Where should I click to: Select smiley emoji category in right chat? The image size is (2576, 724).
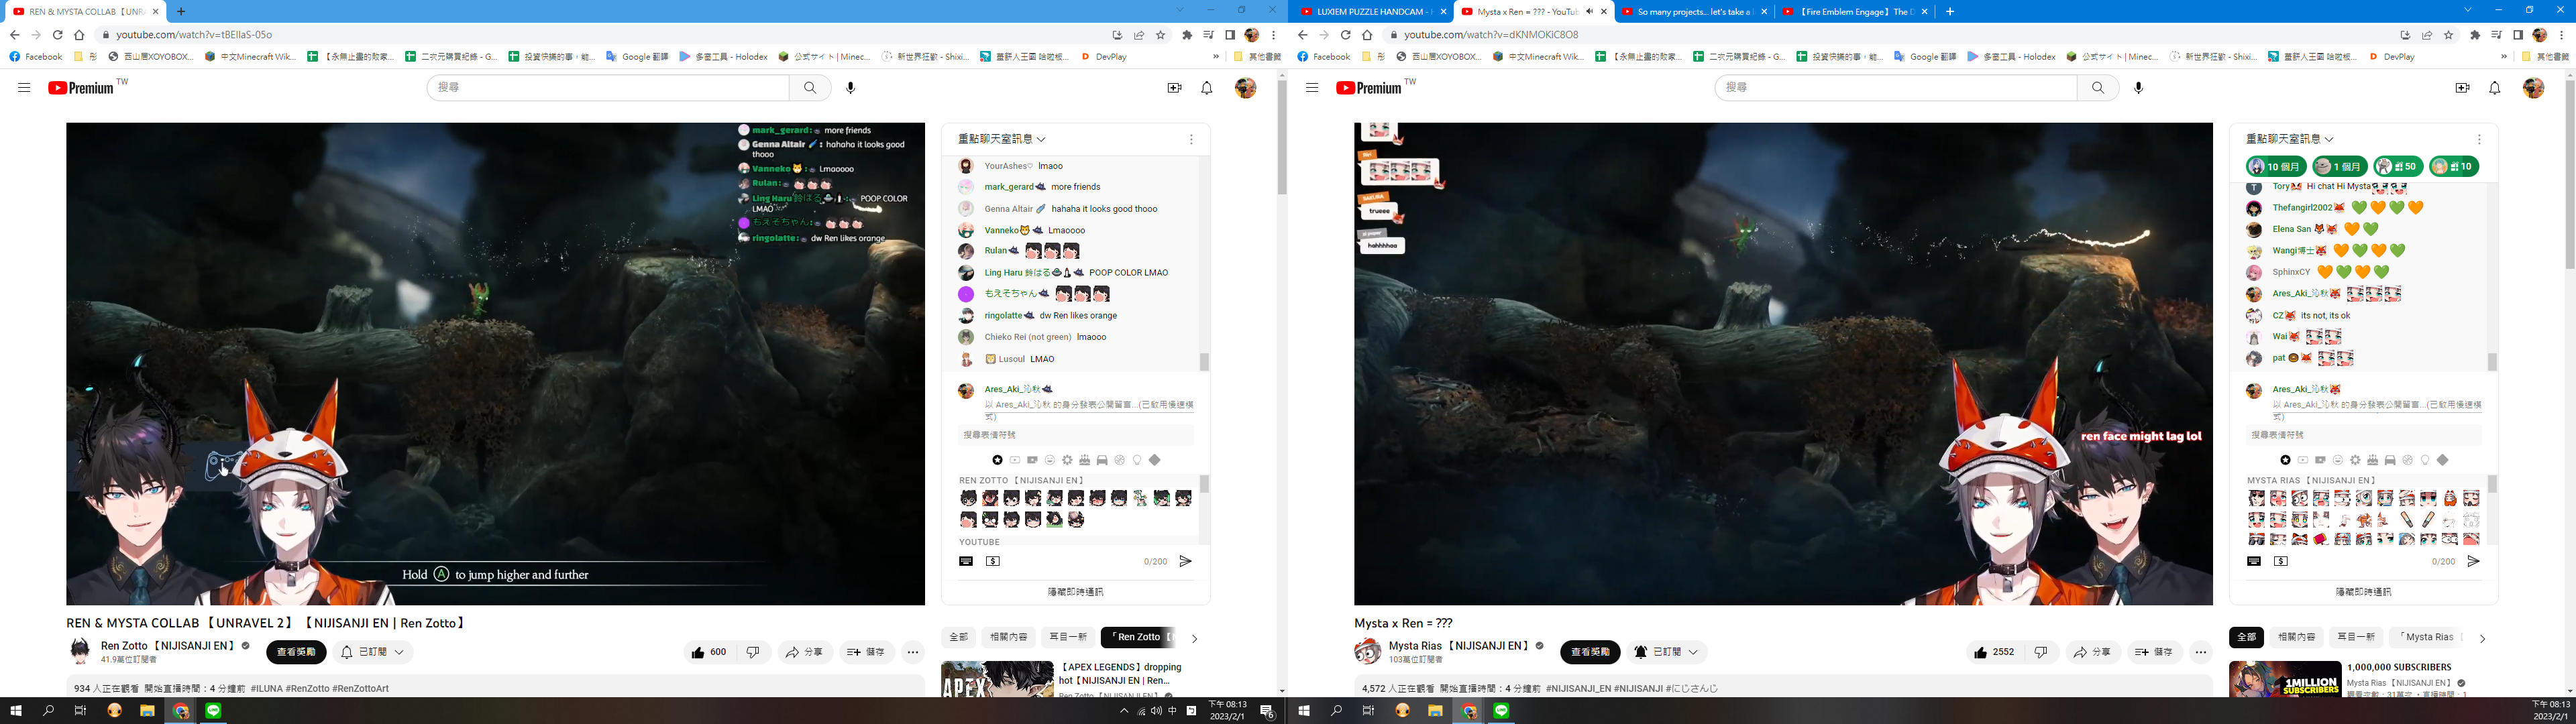click(x=2338, y=460)
